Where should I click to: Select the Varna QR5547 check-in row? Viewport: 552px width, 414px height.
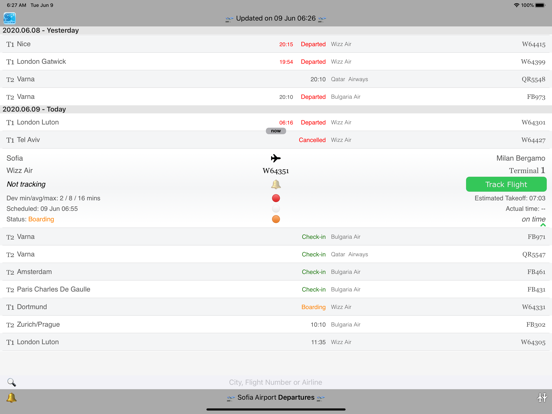[x=276, y=254]
